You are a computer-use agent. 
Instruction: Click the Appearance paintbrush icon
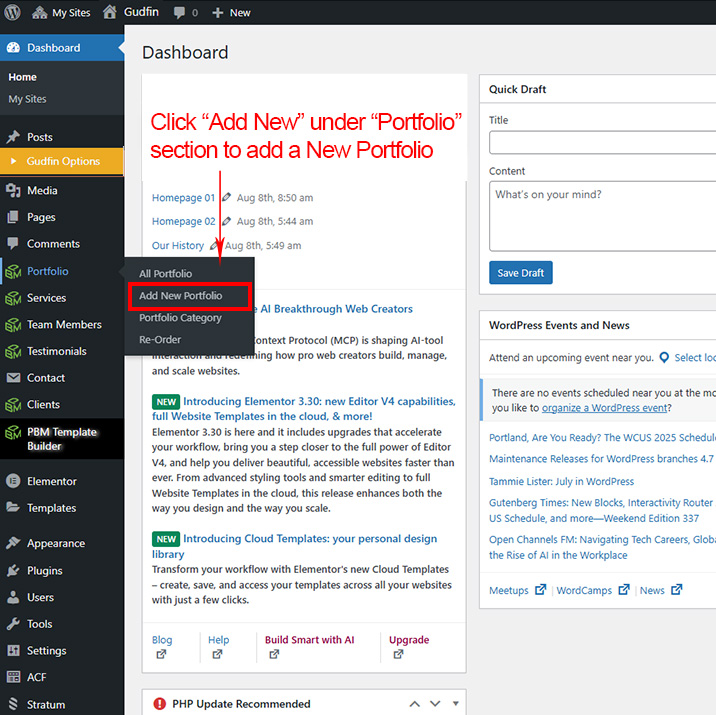13,543
